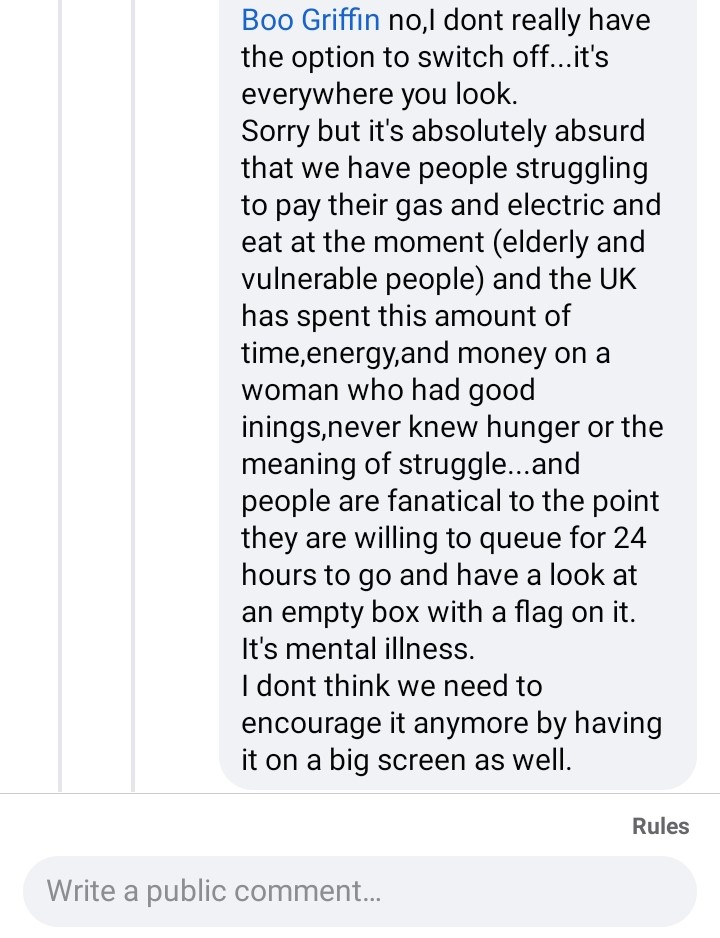Open Boo Griffin's profile link
The image size is (720, 938).
pos(310,20)
